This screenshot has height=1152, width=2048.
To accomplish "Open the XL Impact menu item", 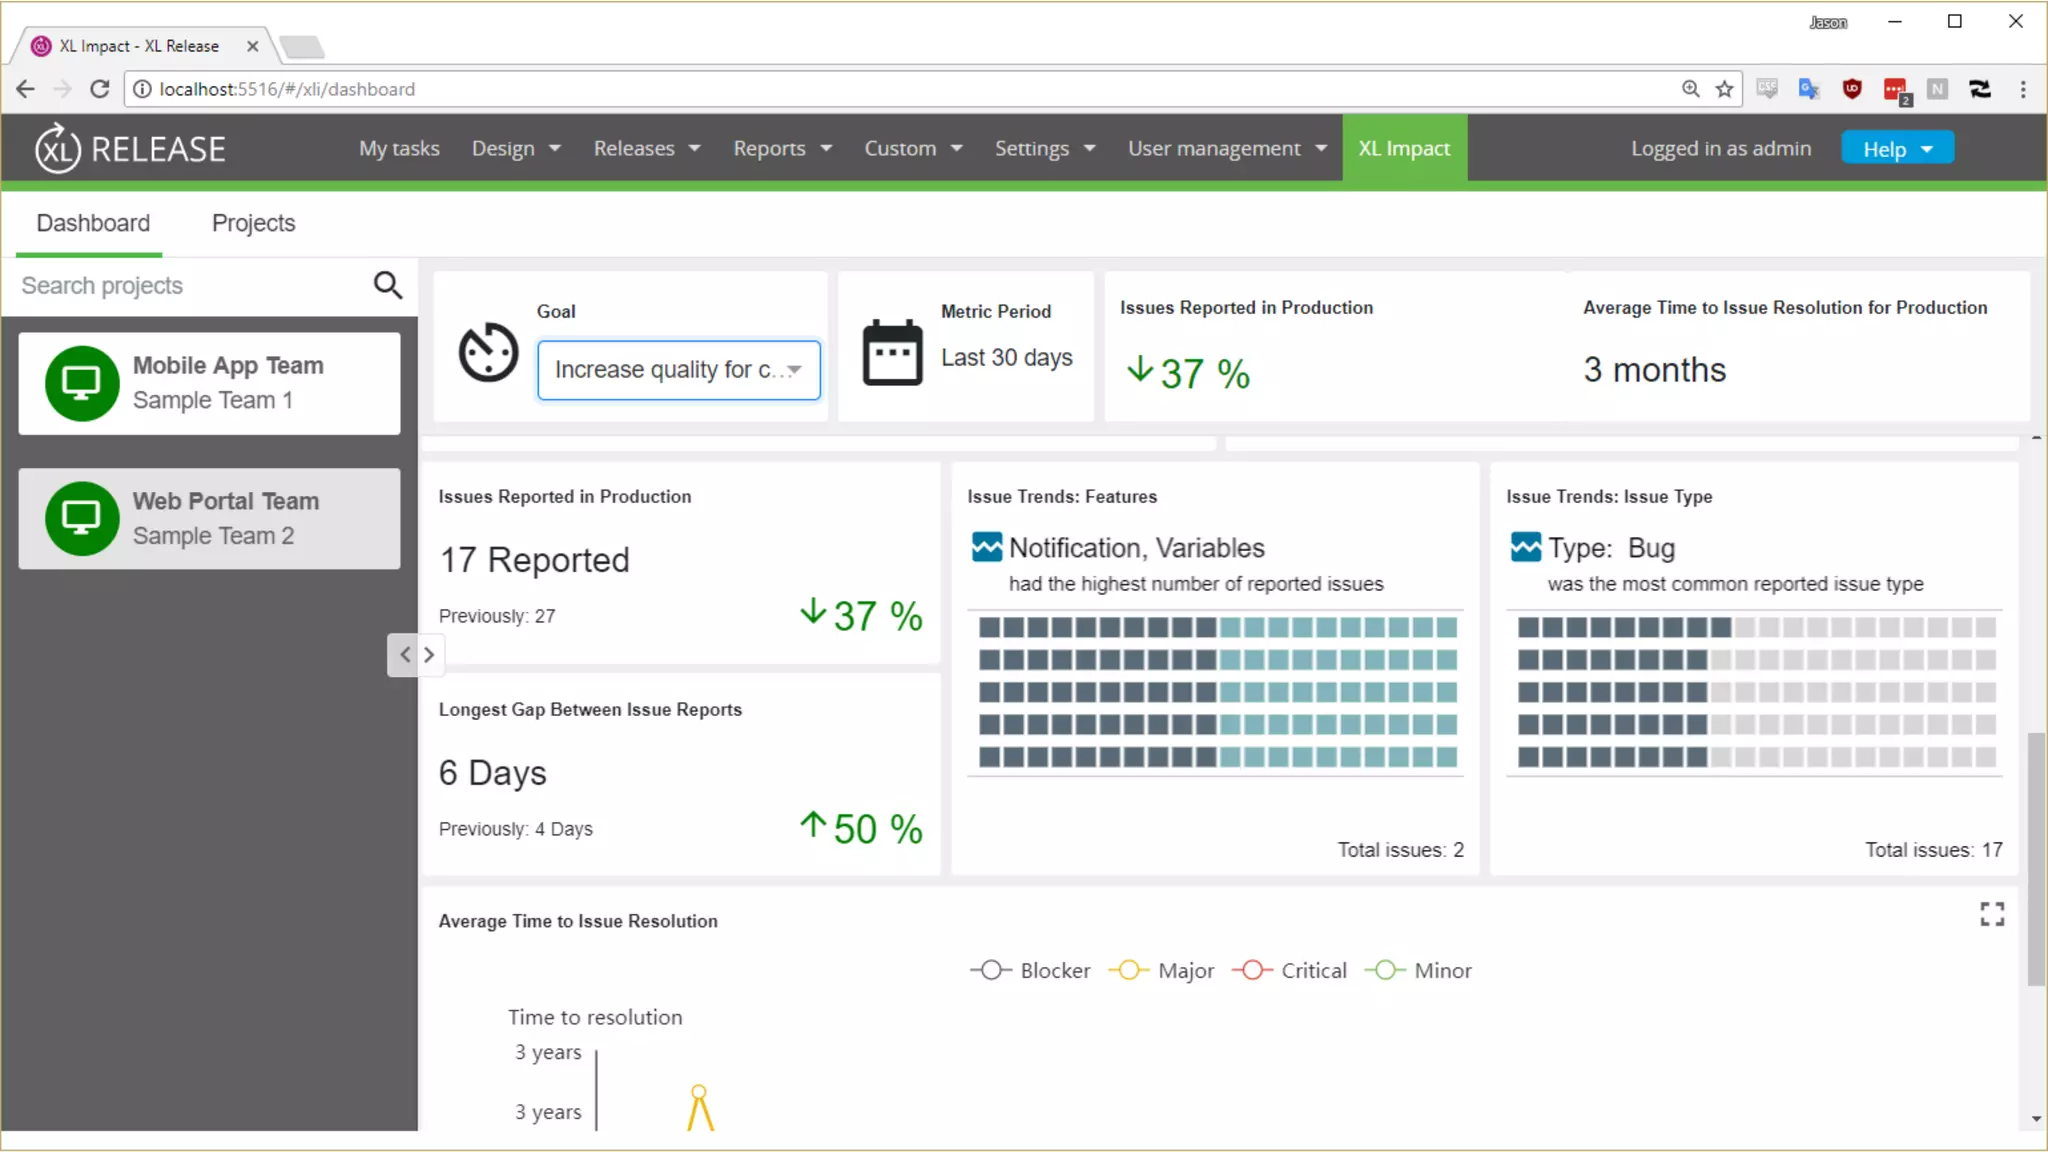I will point(1404,148).
